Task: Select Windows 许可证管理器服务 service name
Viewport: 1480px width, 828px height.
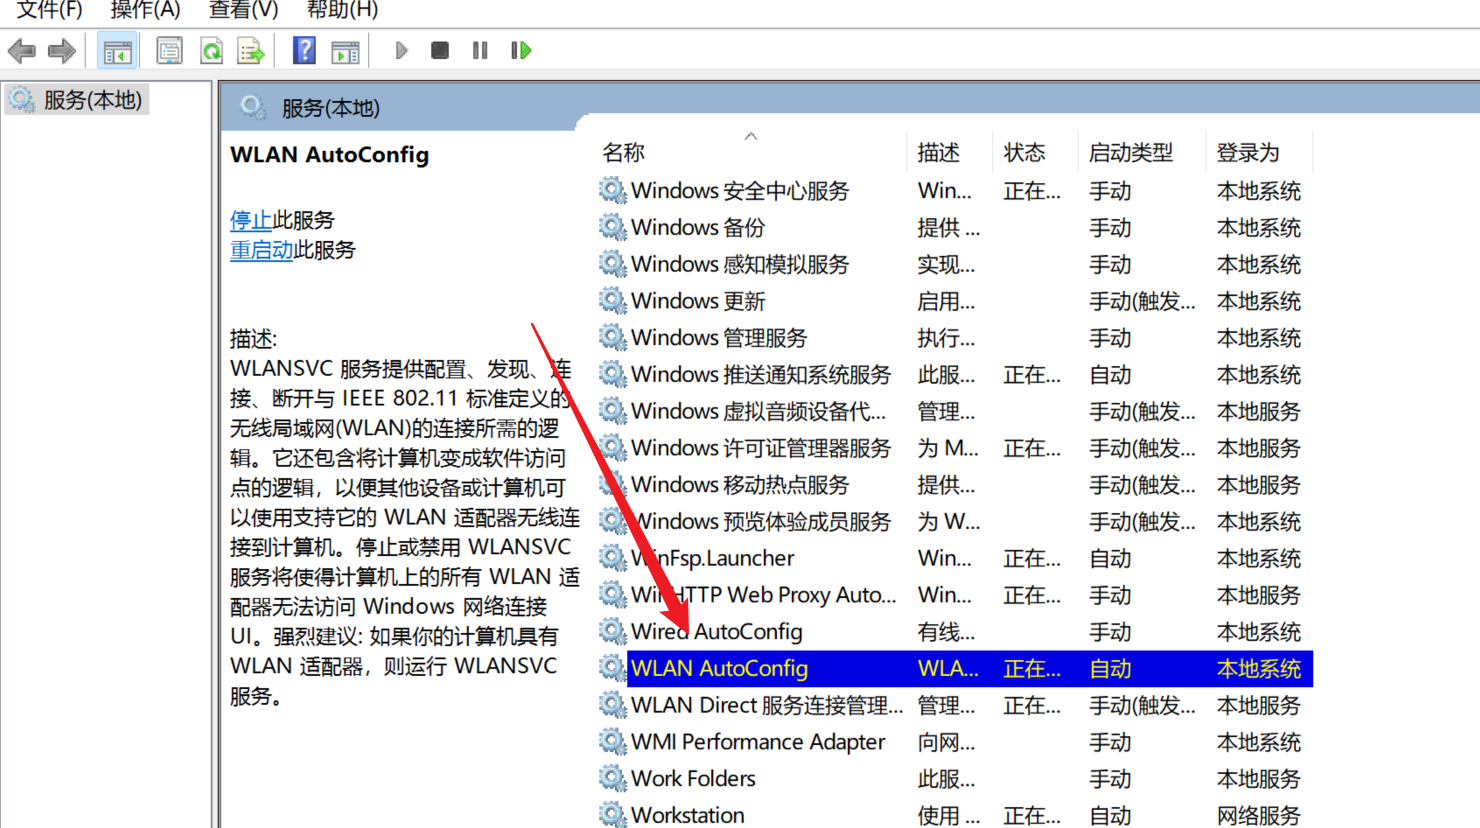Action: pos(761,448)
